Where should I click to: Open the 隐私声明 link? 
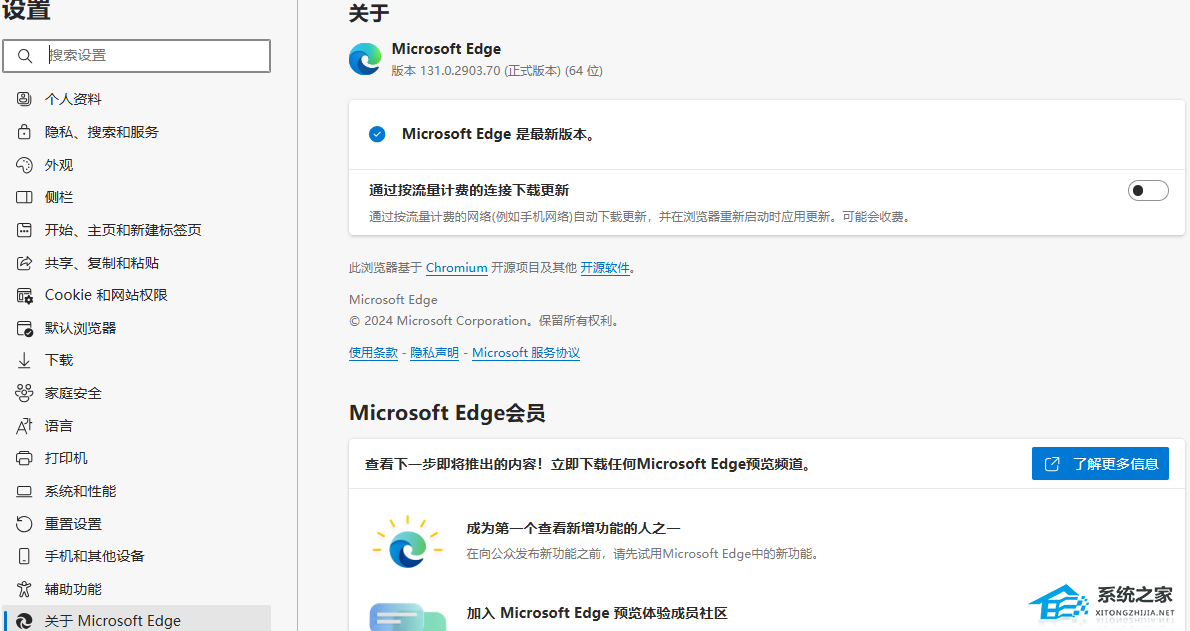(434, 352)
